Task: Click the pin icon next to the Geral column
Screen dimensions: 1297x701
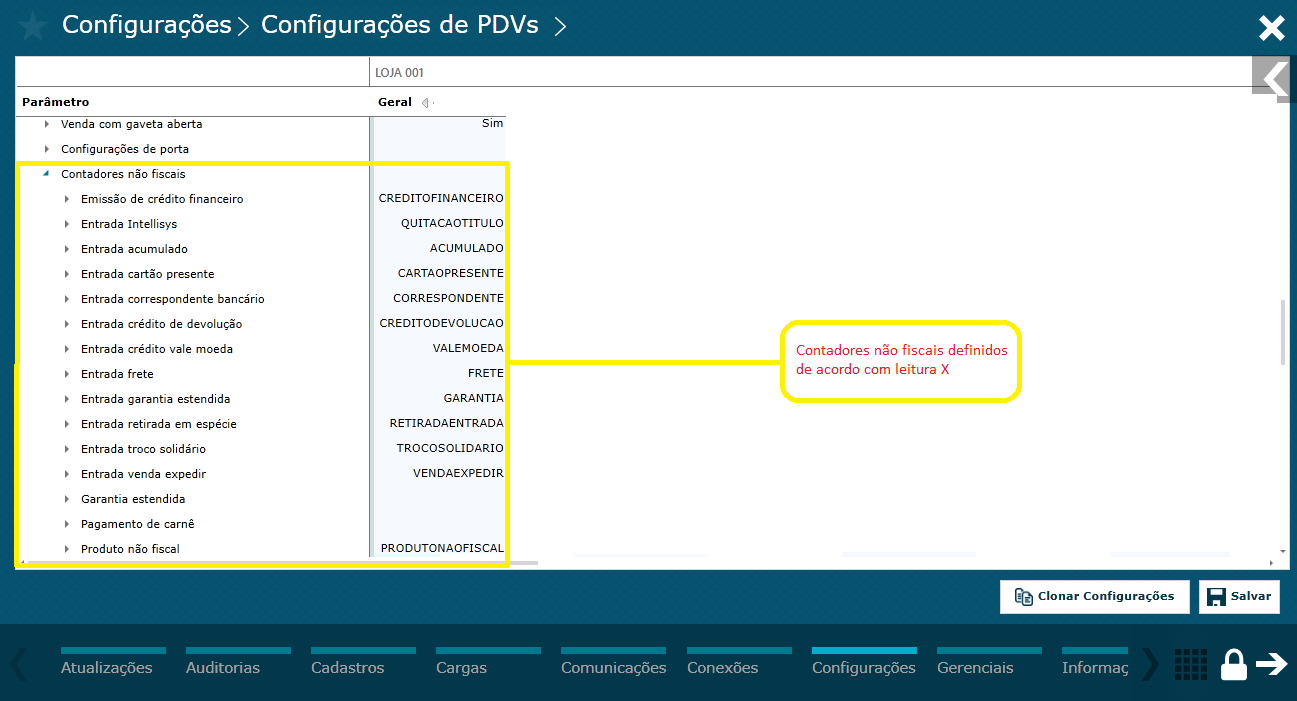Action: tap(426, 101)
